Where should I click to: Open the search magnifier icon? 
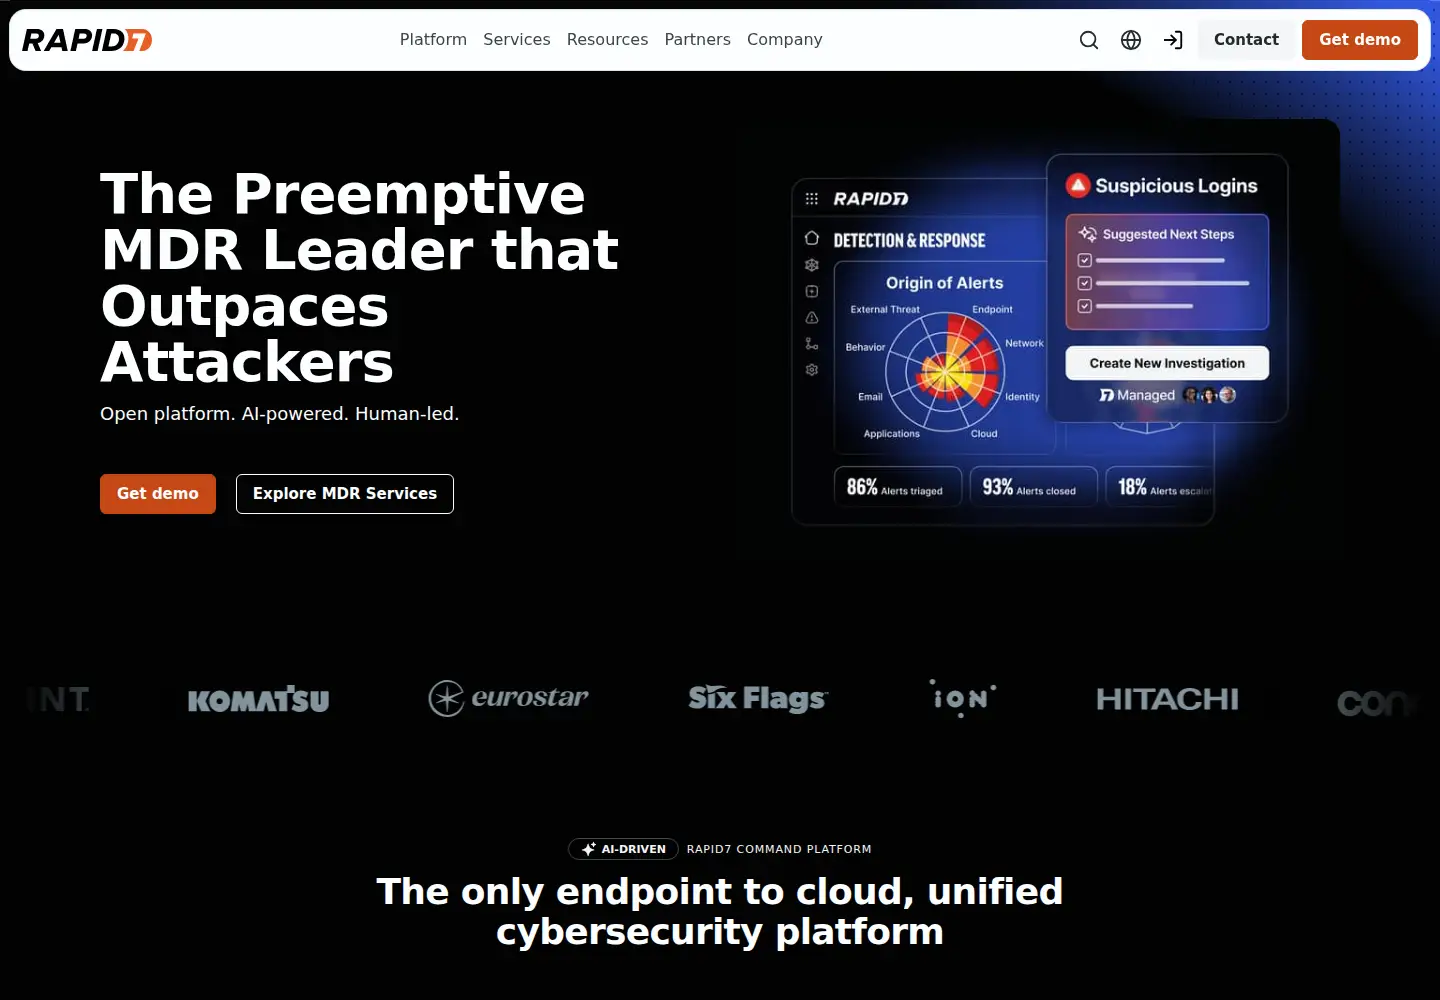pos(1089,40)
